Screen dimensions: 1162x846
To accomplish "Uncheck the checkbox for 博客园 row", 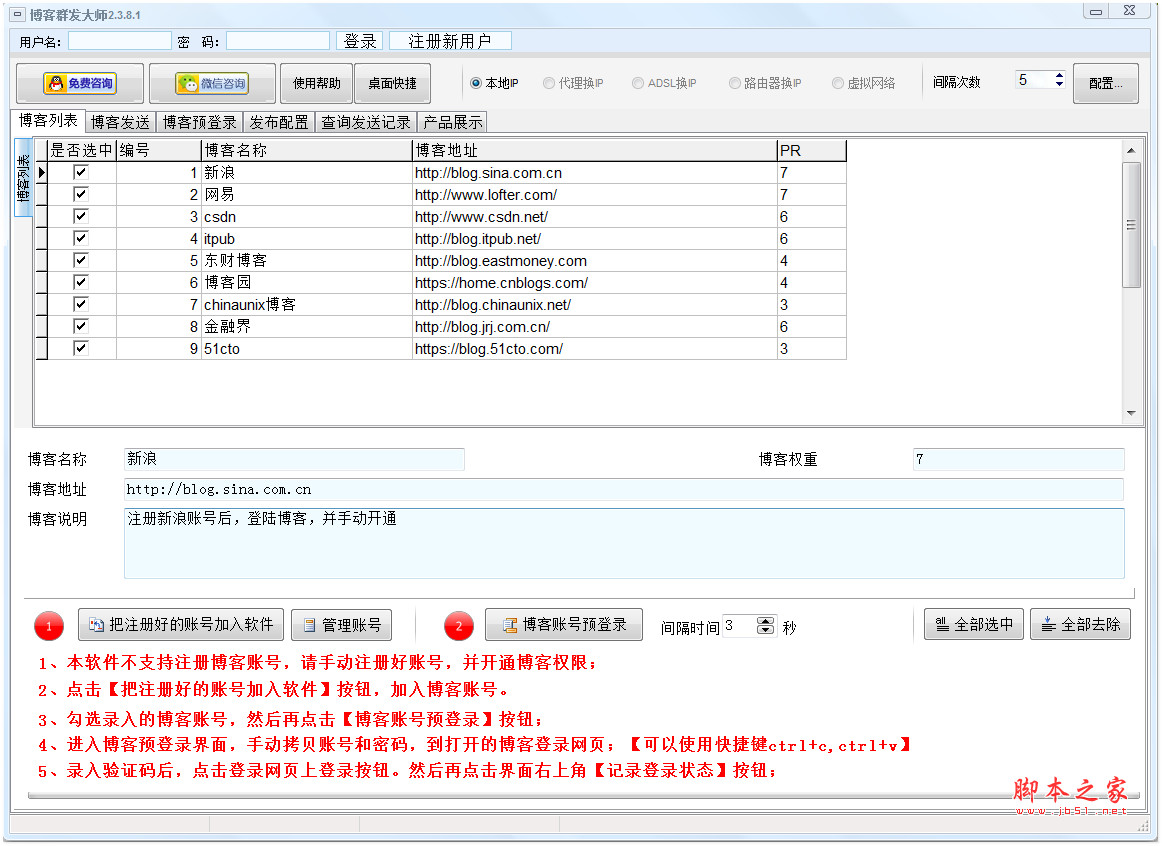I will (x=81, y=282).
